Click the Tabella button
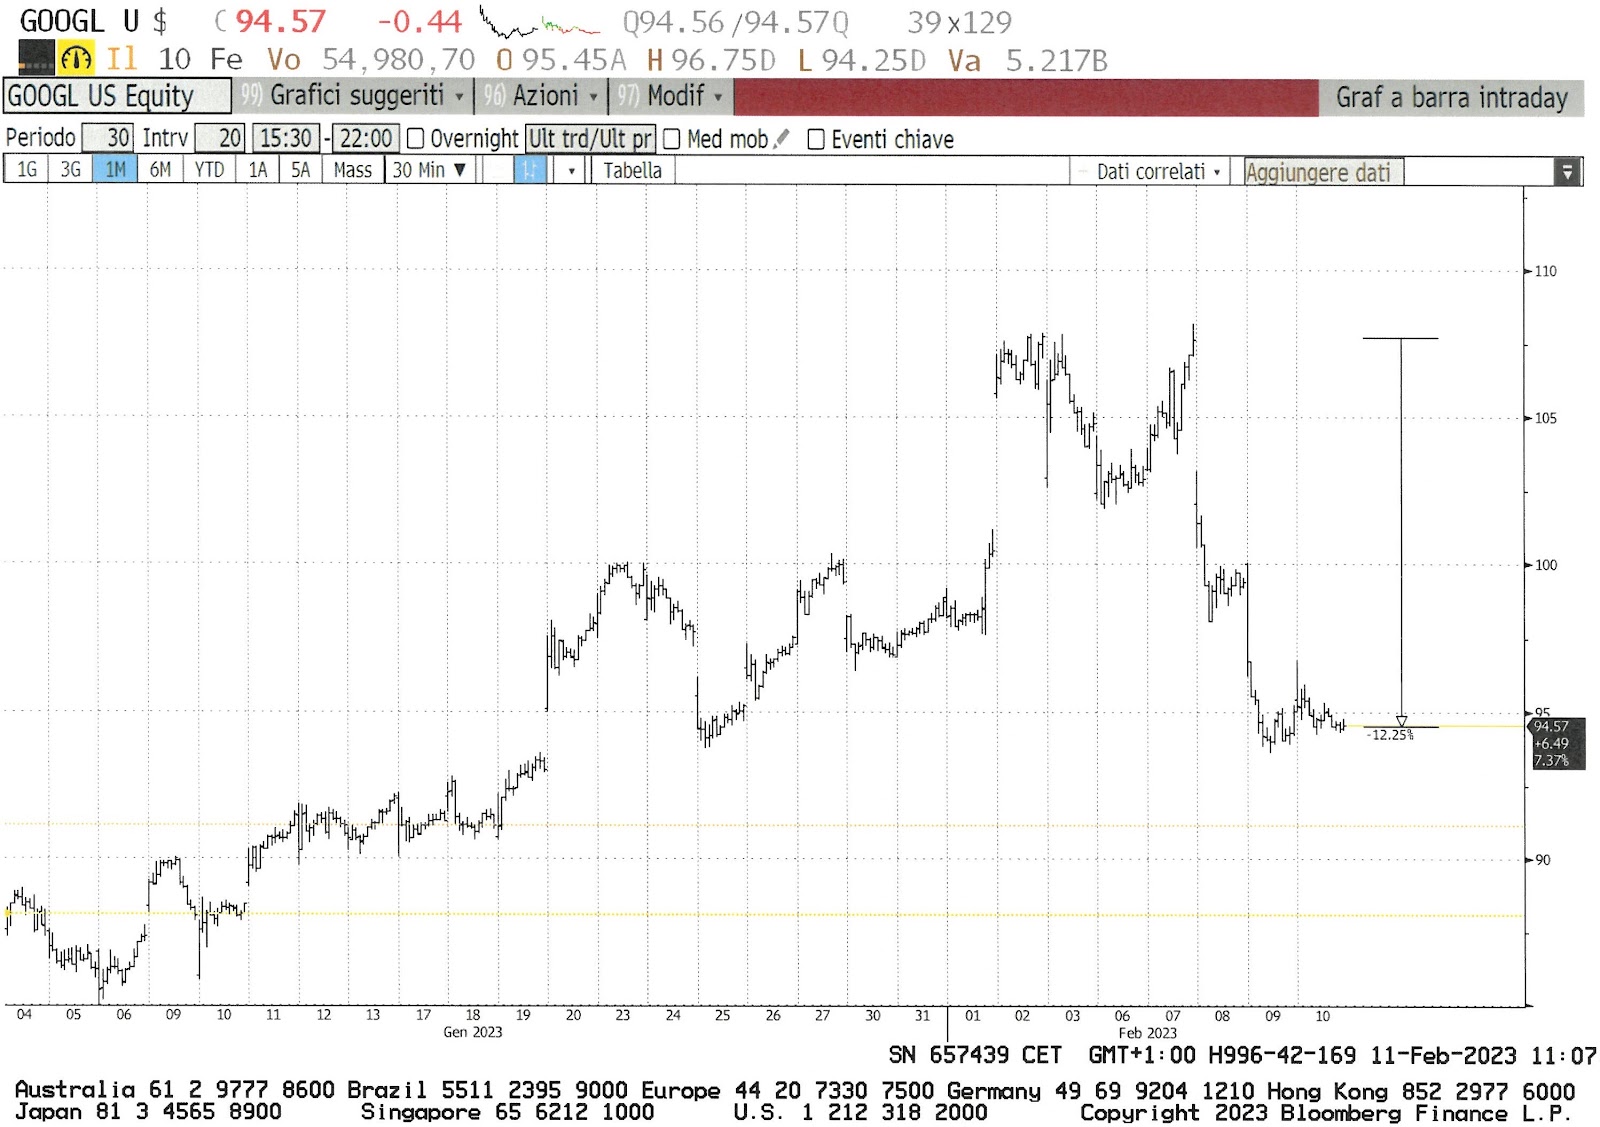 632,171
